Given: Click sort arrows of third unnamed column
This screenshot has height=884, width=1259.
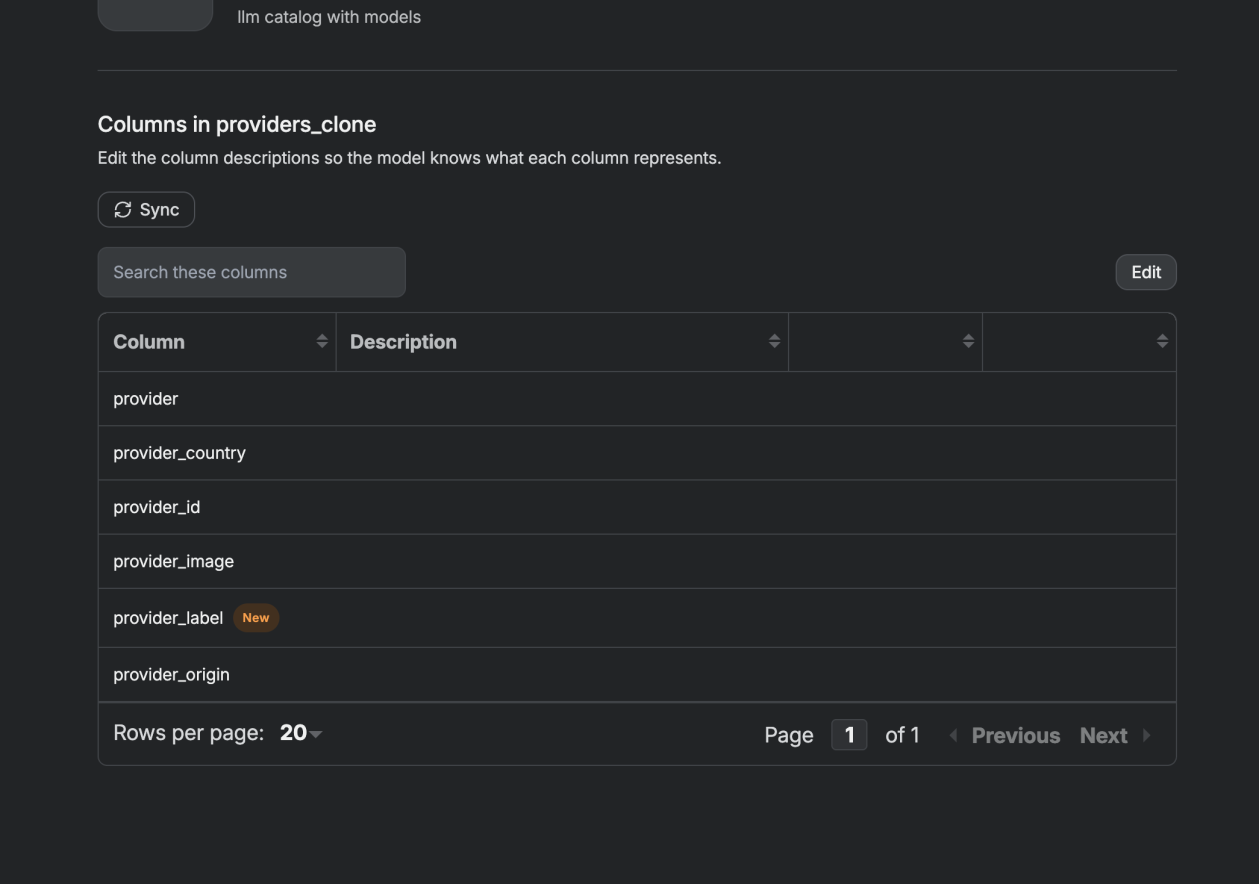Looking at the screenshot, I should (968, 342).
